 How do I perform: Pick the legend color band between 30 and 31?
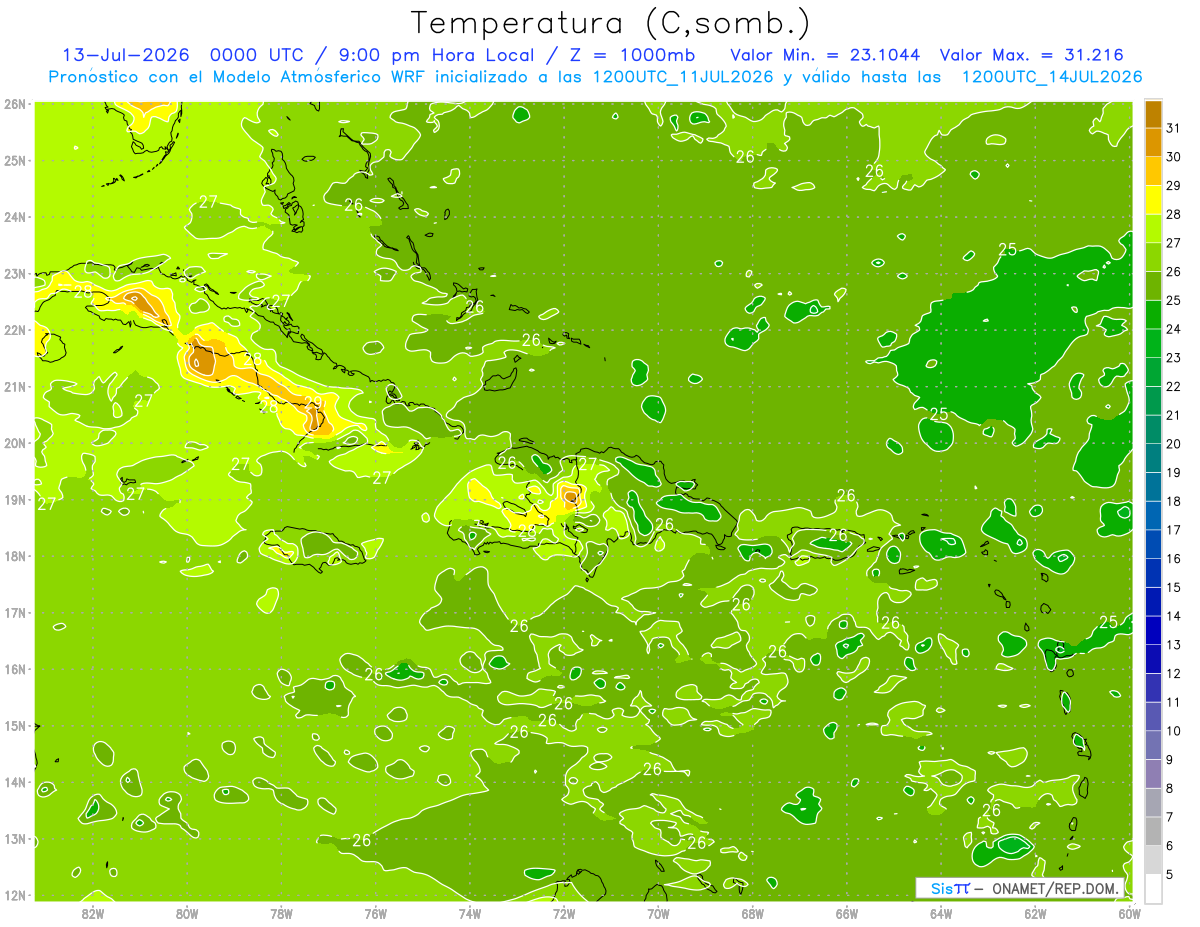(1153, 143)
